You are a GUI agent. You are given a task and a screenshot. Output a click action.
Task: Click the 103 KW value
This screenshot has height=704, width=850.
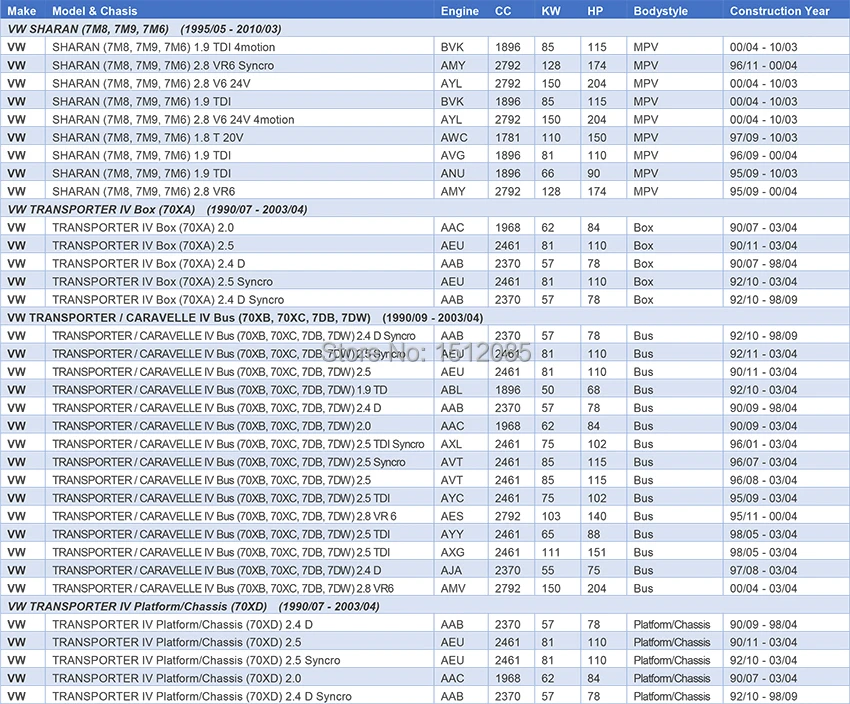[551, 516]
